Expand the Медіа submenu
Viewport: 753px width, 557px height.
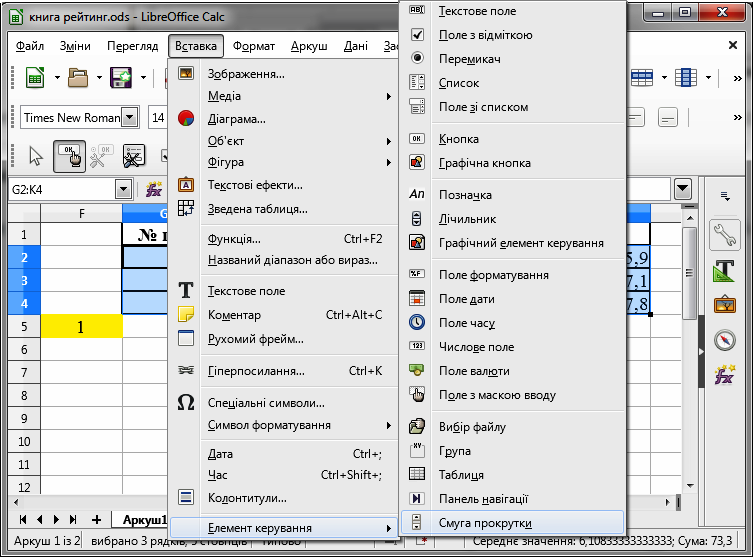[x=284, y=96]
